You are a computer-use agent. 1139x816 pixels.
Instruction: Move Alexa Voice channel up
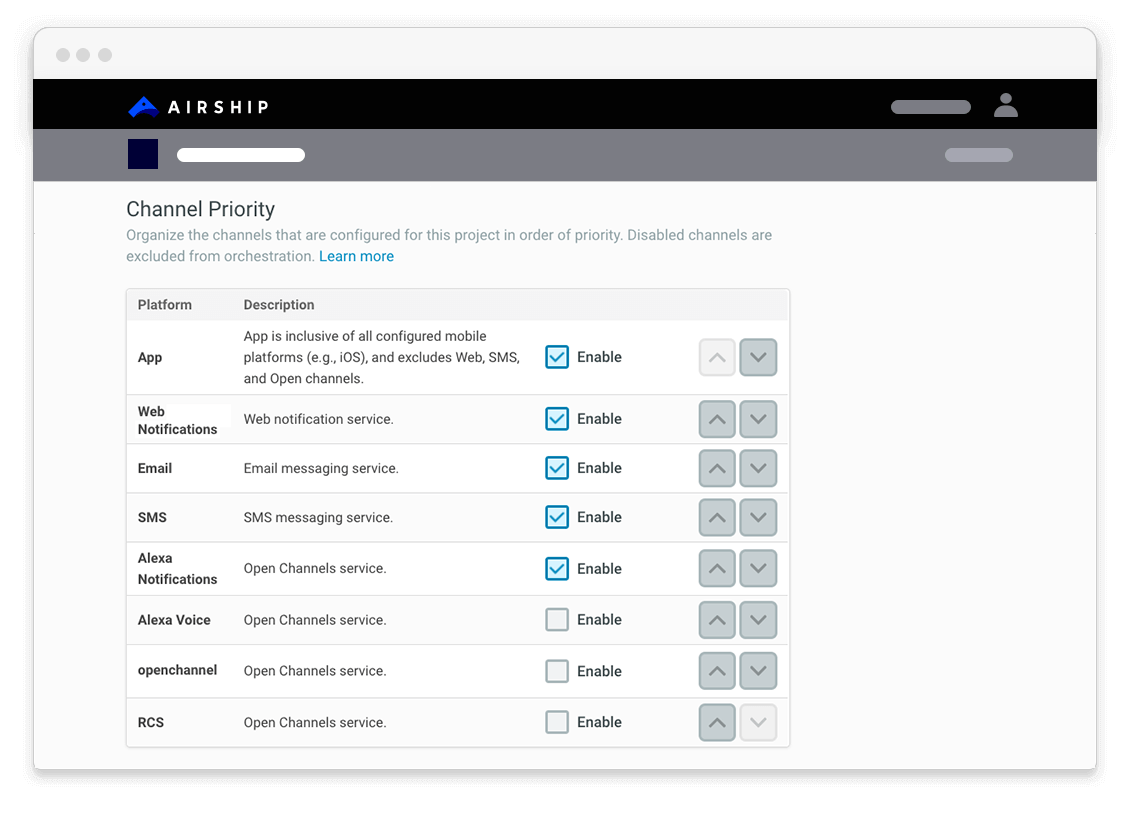tap(717, 620)
